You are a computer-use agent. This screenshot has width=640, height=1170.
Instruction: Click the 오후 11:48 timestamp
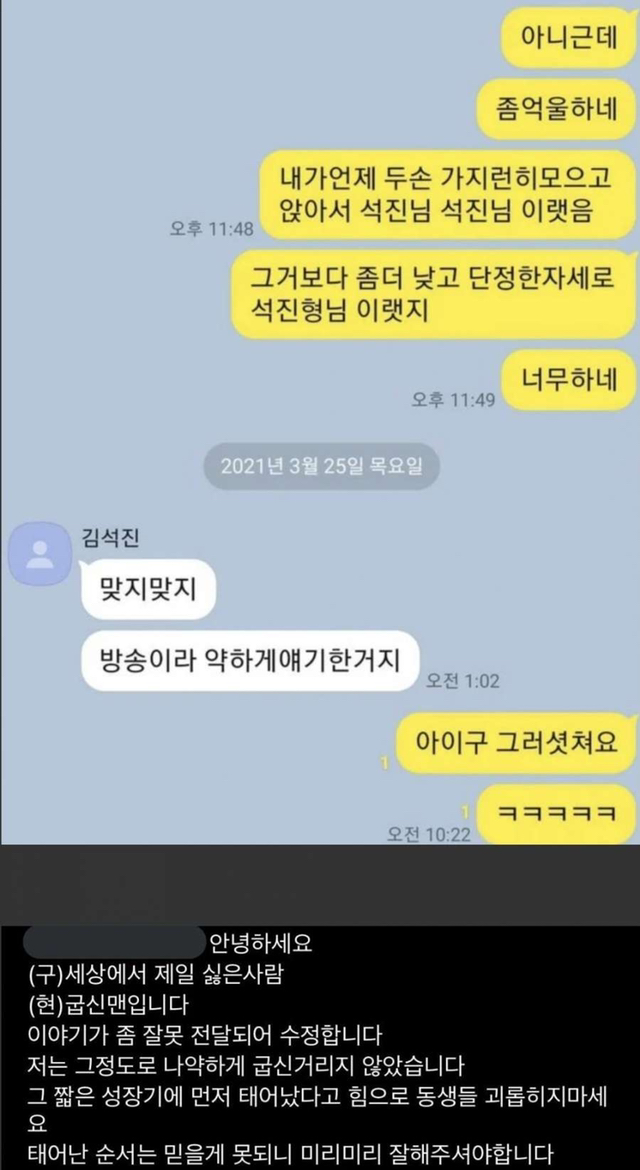coord(212,229)
